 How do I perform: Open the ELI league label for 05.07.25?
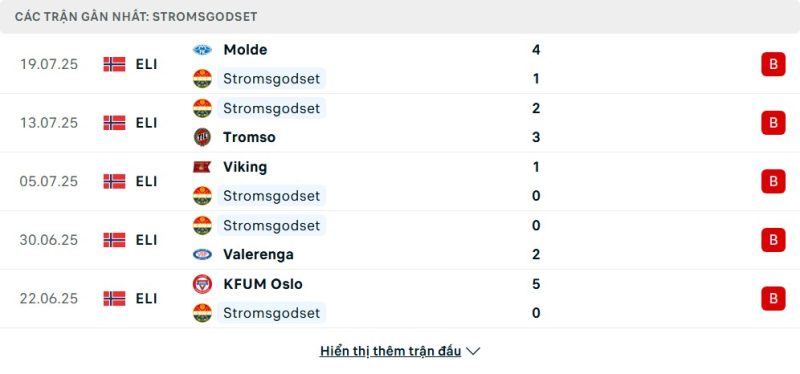click(x=146, y=182)
